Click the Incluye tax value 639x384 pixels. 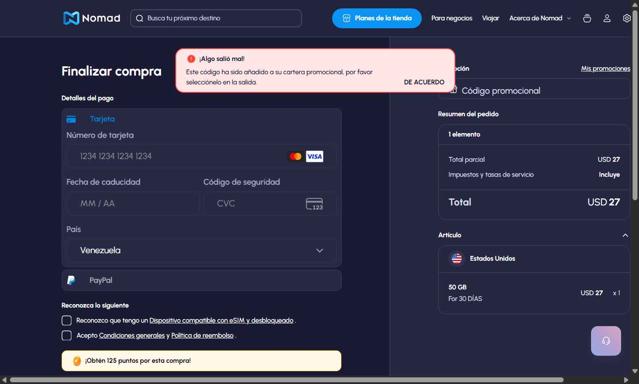pos(609,174)
